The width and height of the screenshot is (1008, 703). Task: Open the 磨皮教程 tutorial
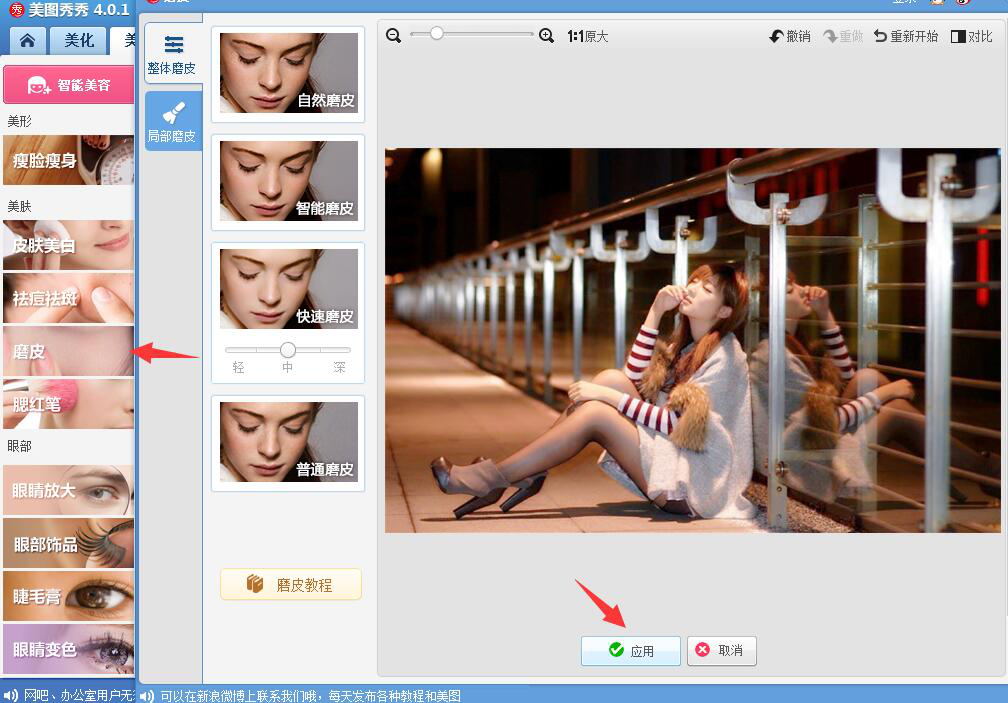290,584
